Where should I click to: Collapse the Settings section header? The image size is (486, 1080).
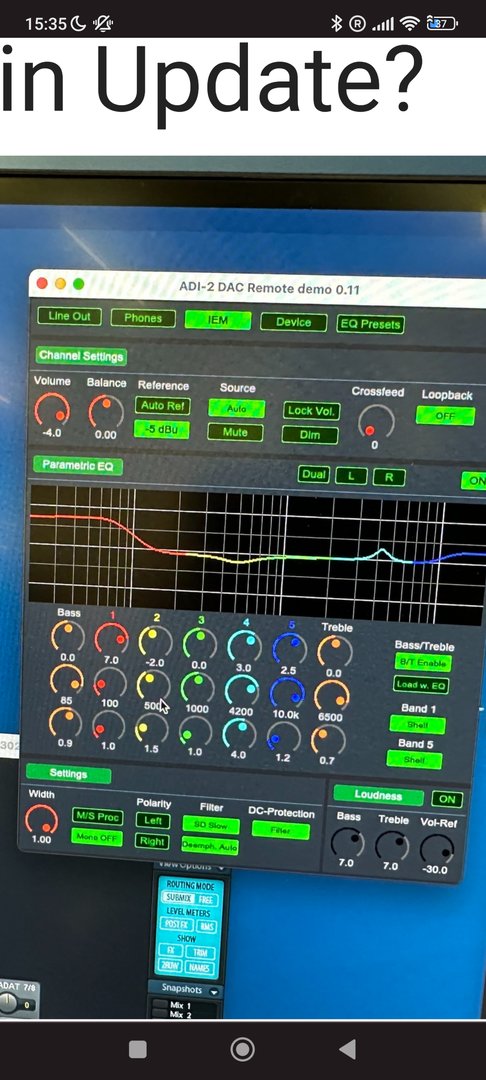[x=68, y=773]
